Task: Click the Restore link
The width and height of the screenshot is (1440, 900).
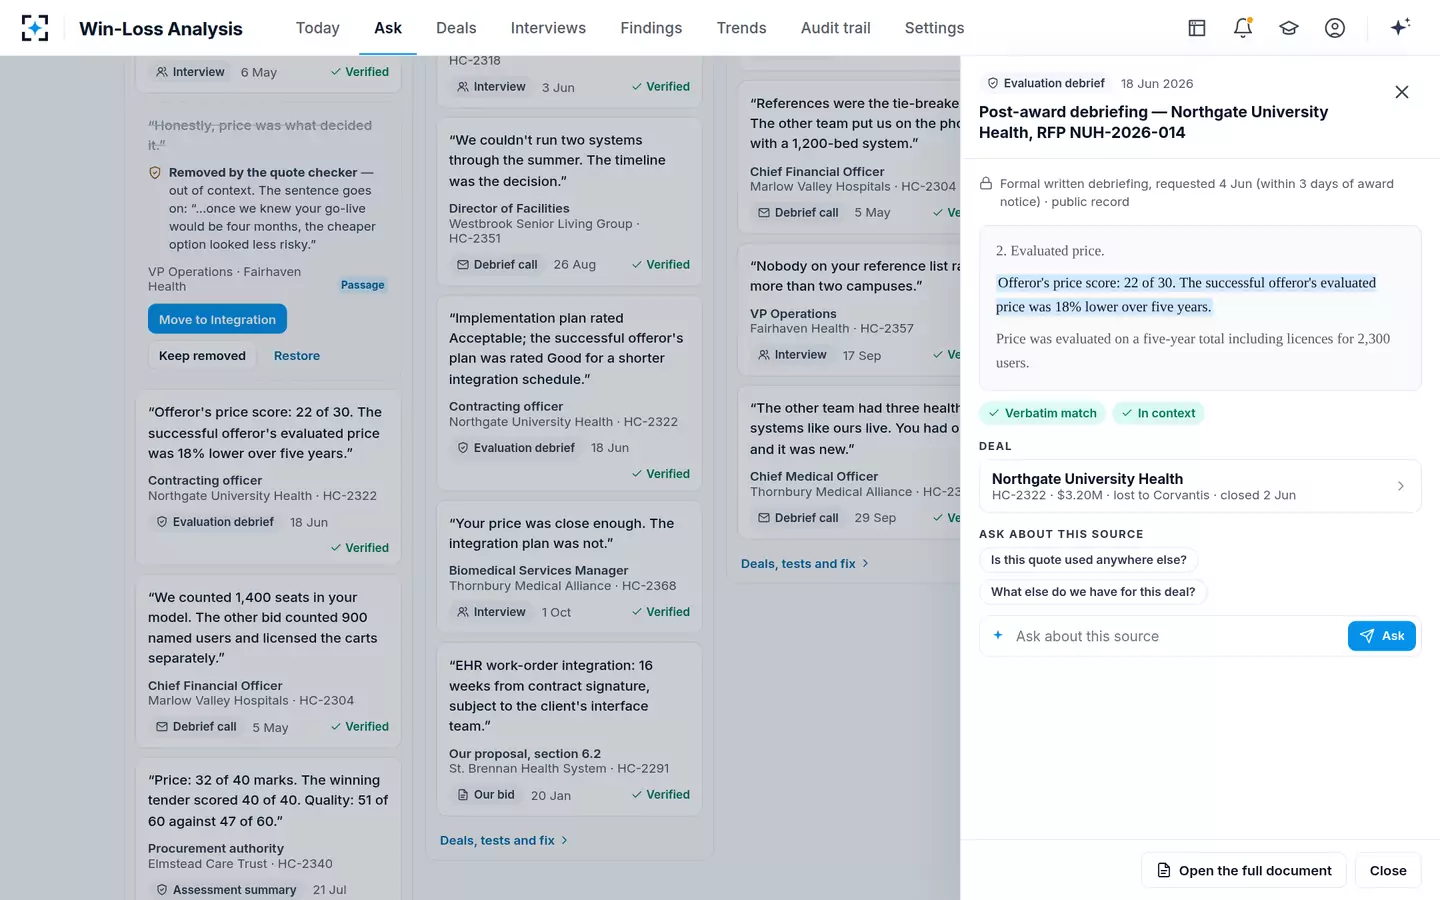Action: (297, 356)
